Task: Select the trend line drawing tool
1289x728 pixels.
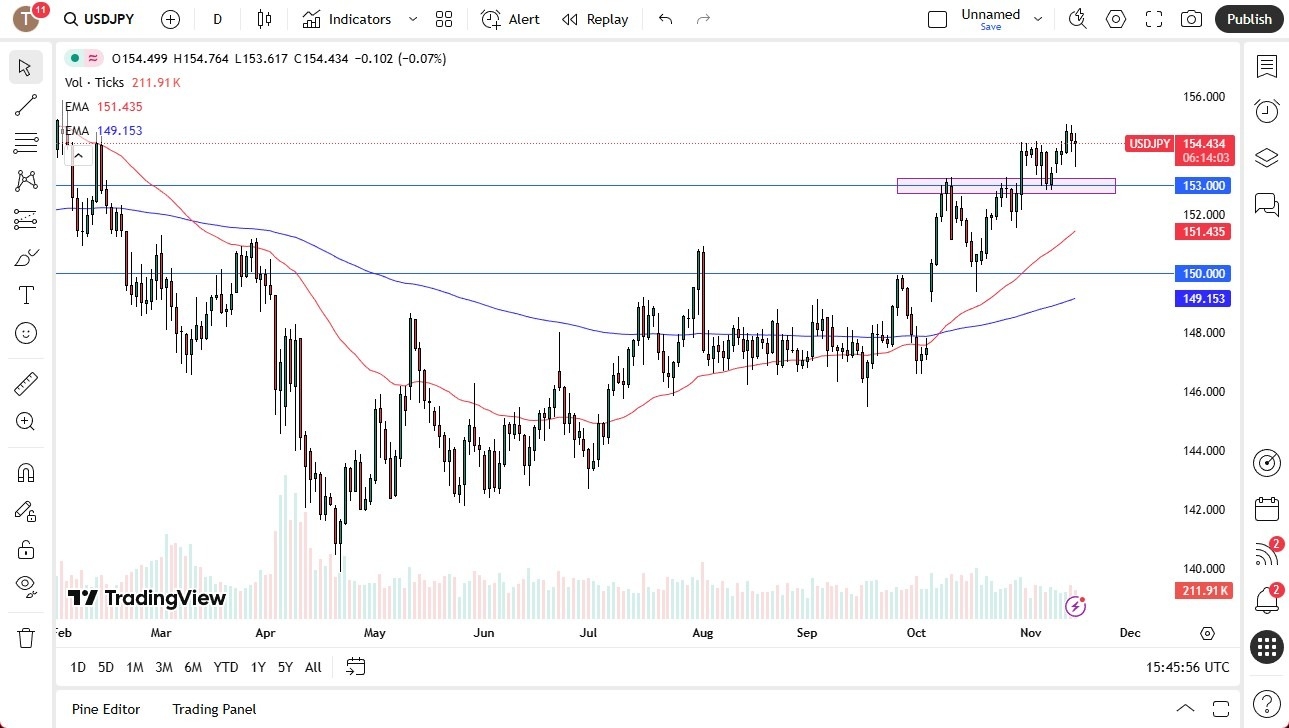Action: (x=25, y=105)
